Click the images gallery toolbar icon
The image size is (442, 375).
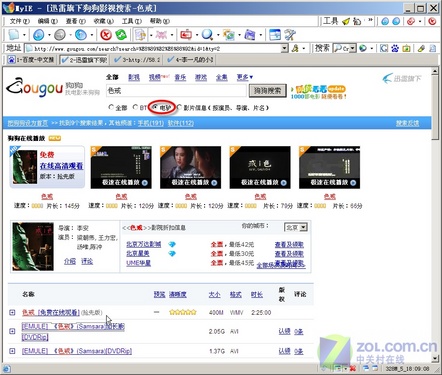(229, 34)
